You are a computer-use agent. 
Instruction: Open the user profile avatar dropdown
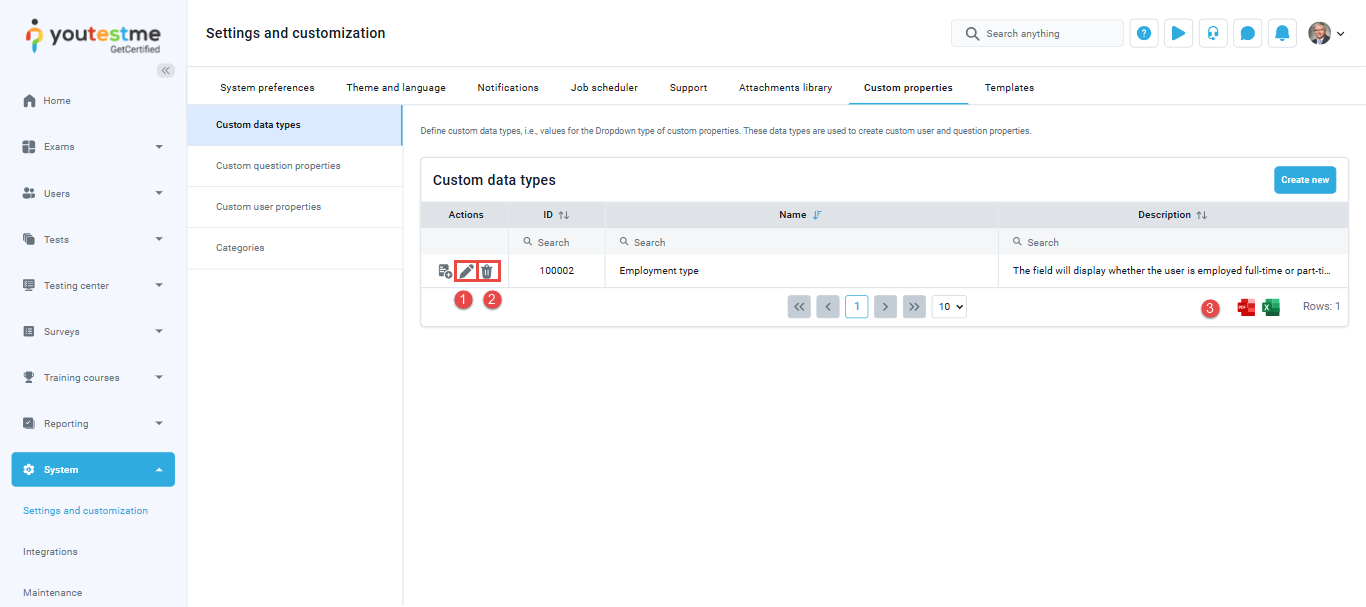click(1326, 33)
